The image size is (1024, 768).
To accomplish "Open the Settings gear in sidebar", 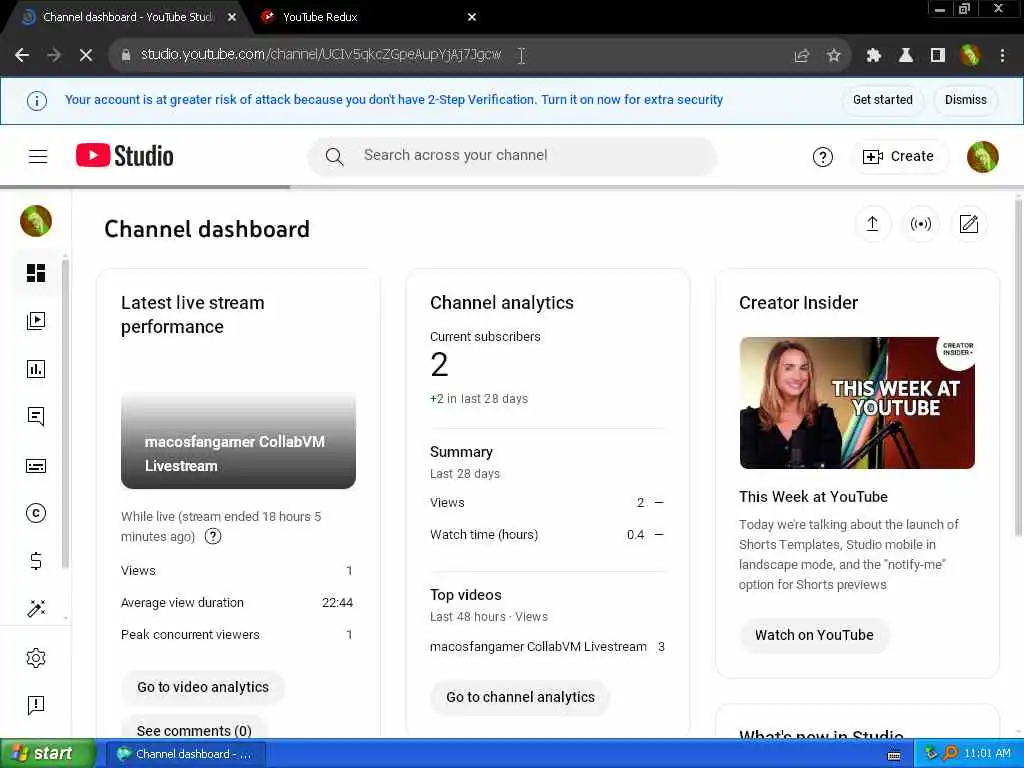I will coord(36,658).
